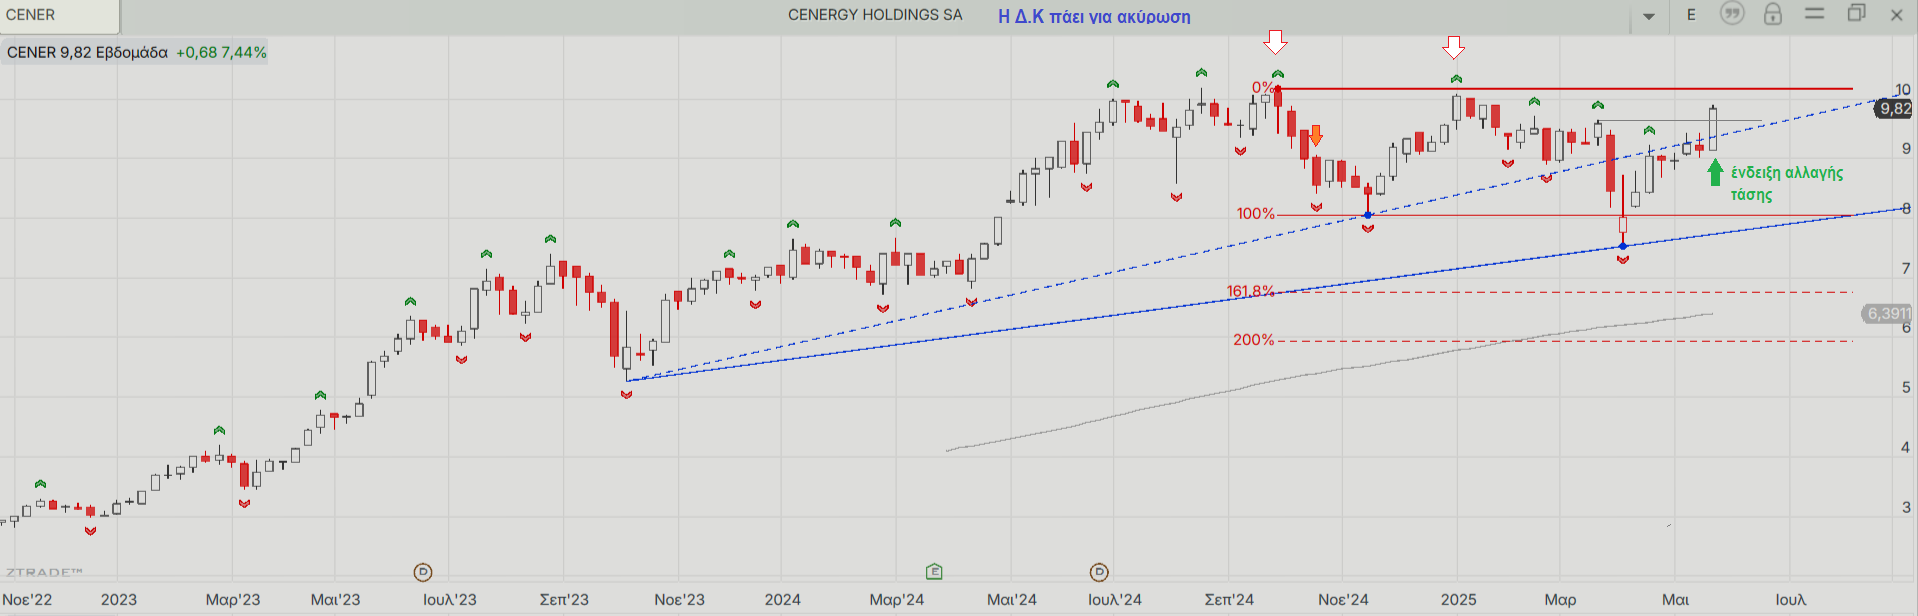Click the Σεπ'24 date label
This screenshot has height=616, width=1918.
click(x=1229, y=600)
